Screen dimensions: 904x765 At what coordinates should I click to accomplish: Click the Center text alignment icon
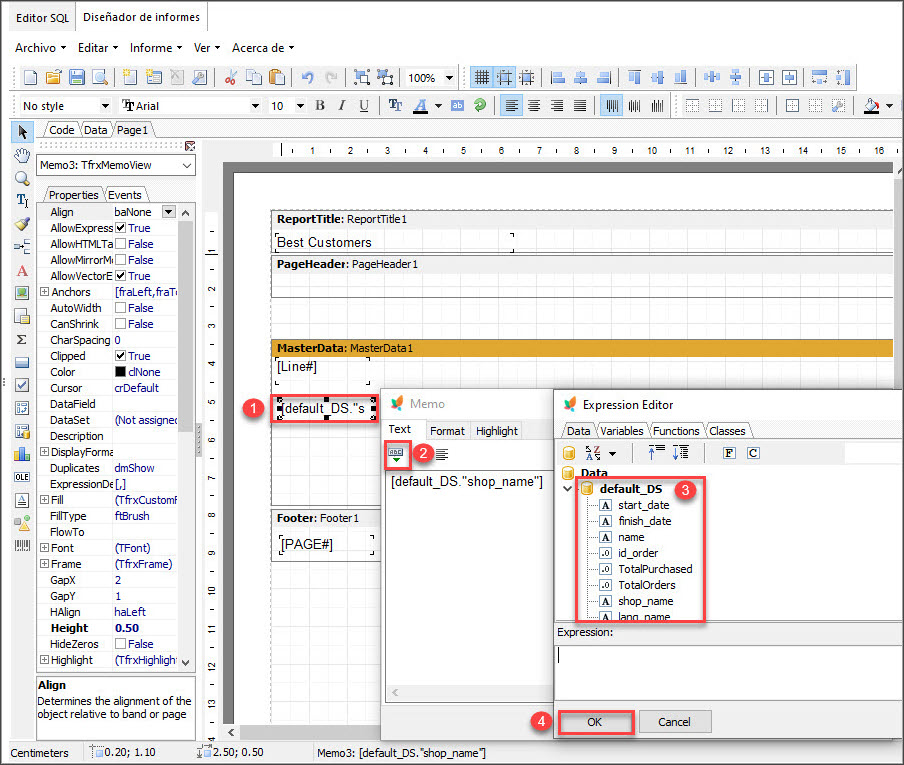pos(534,105)
